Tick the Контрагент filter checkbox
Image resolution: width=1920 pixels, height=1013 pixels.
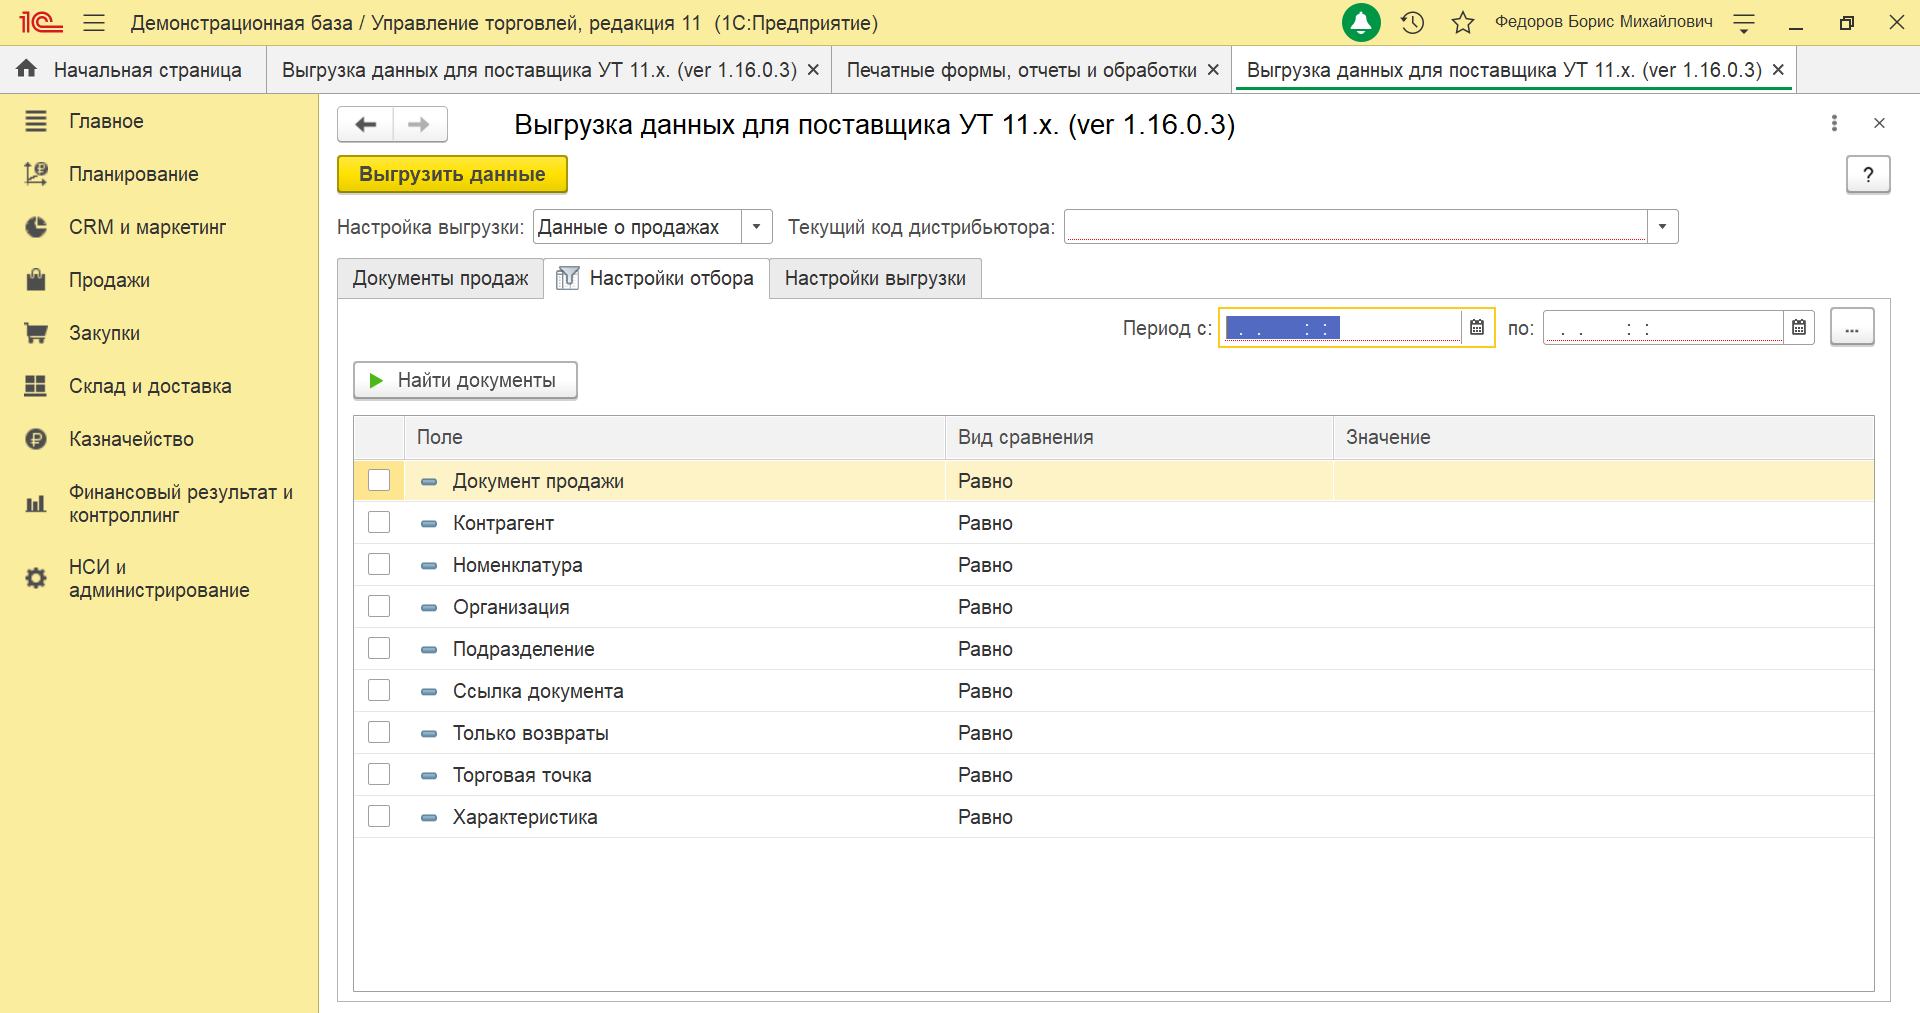click(379, 522)
